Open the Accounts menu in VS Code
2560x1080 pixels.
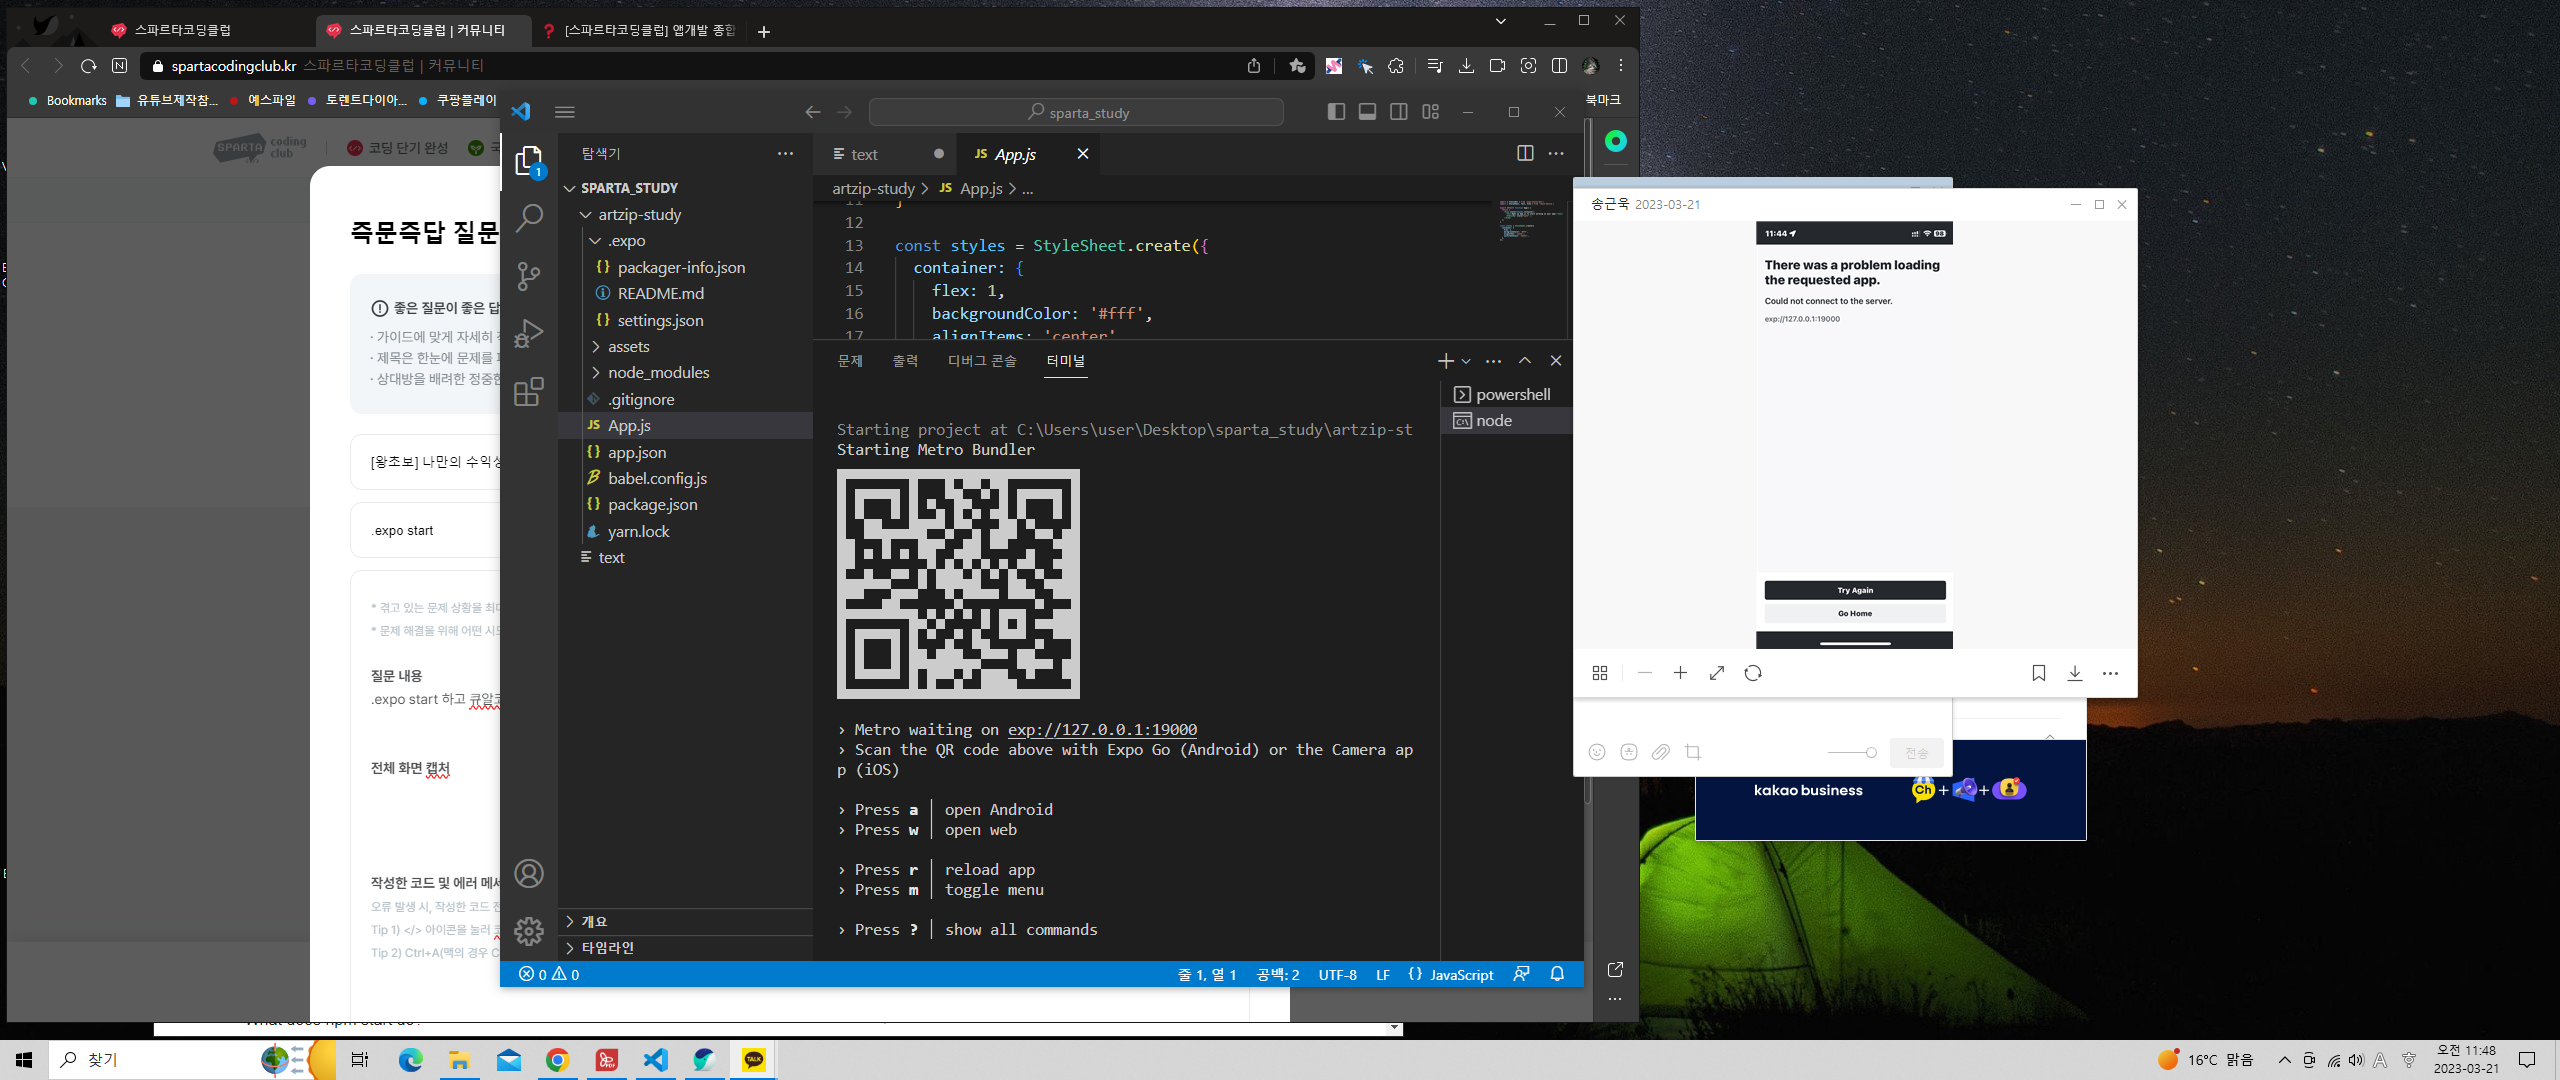pos(528,874)
